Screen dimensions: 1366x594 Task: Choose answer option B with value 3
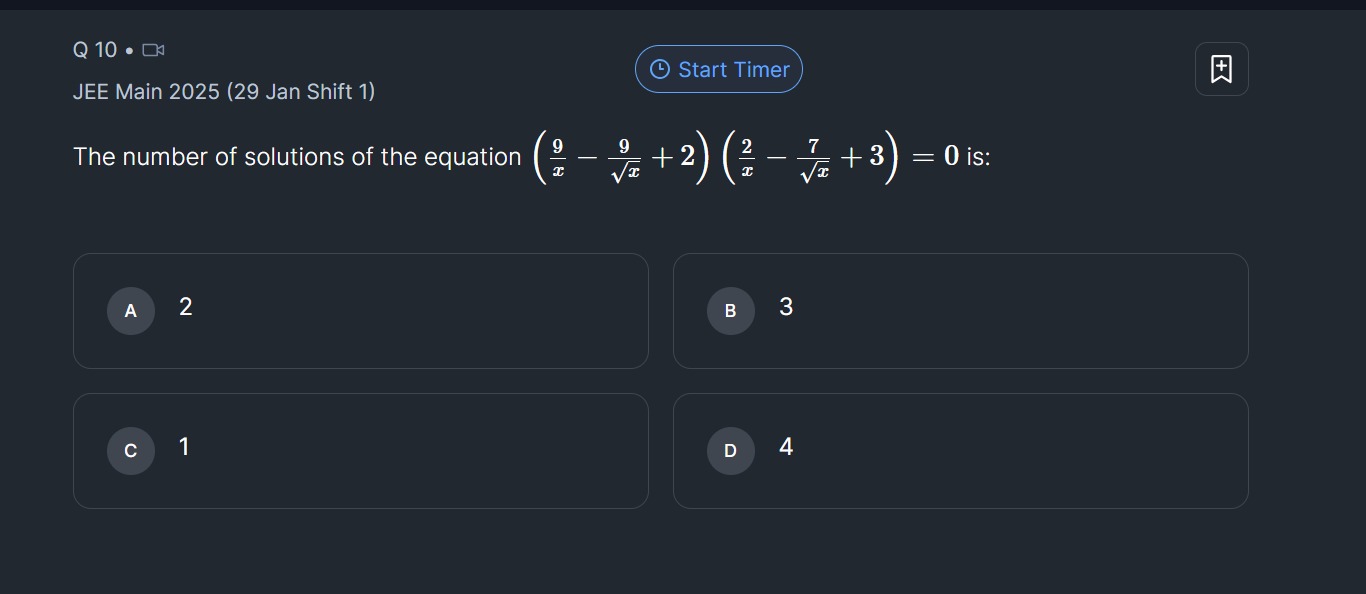click(x=960, y=311)
